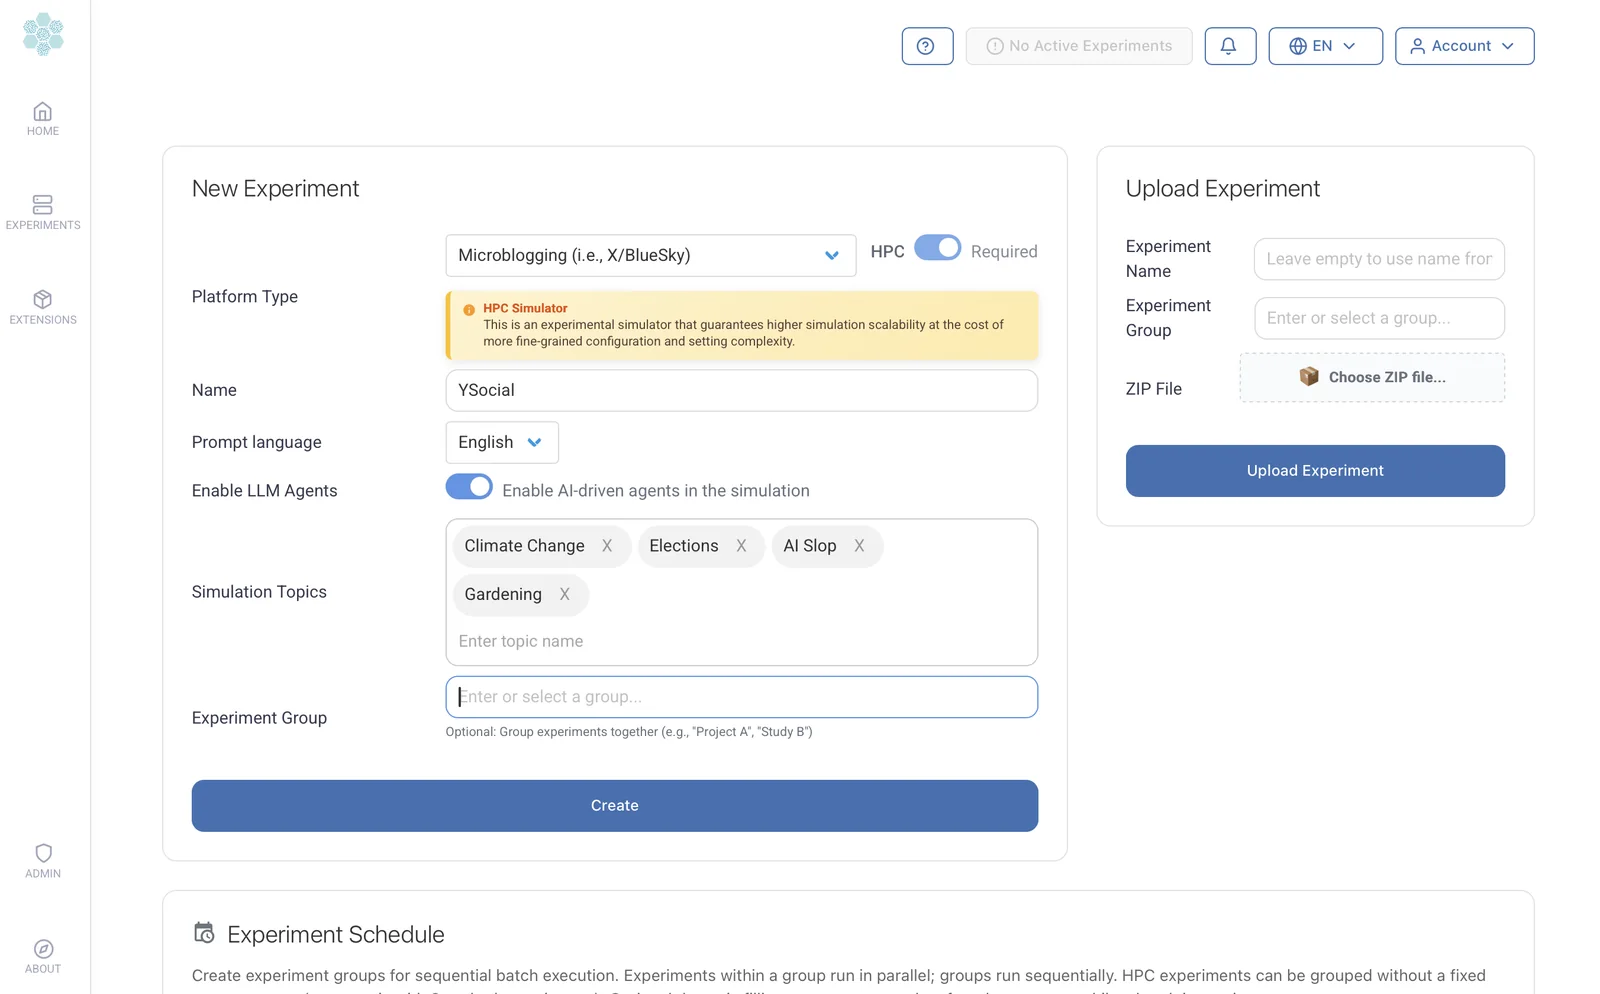1600x994 pixels.
Task: Open the EN language selector
Action: click(x=1325, y=46)
